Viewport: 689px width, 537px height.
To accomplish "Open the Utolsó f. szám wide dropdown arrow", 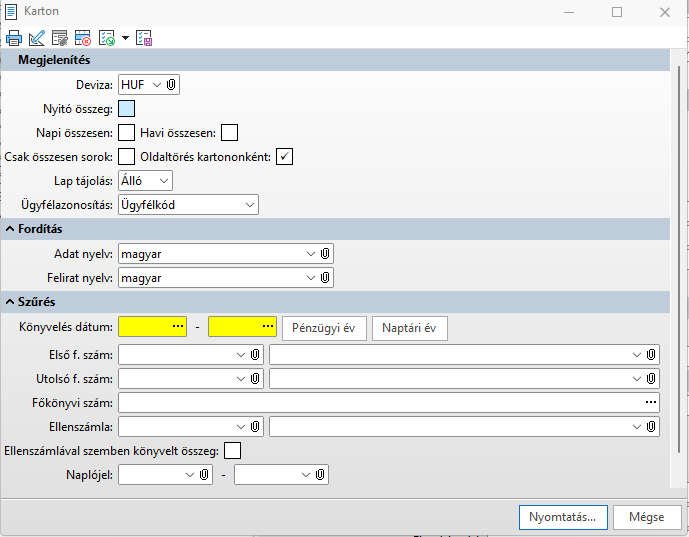I will 637,378.
